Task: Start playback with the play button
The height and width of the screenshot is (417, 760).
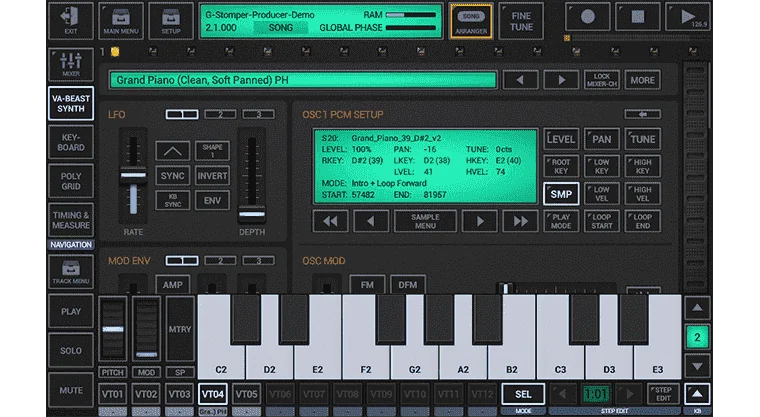Action: 687,17
